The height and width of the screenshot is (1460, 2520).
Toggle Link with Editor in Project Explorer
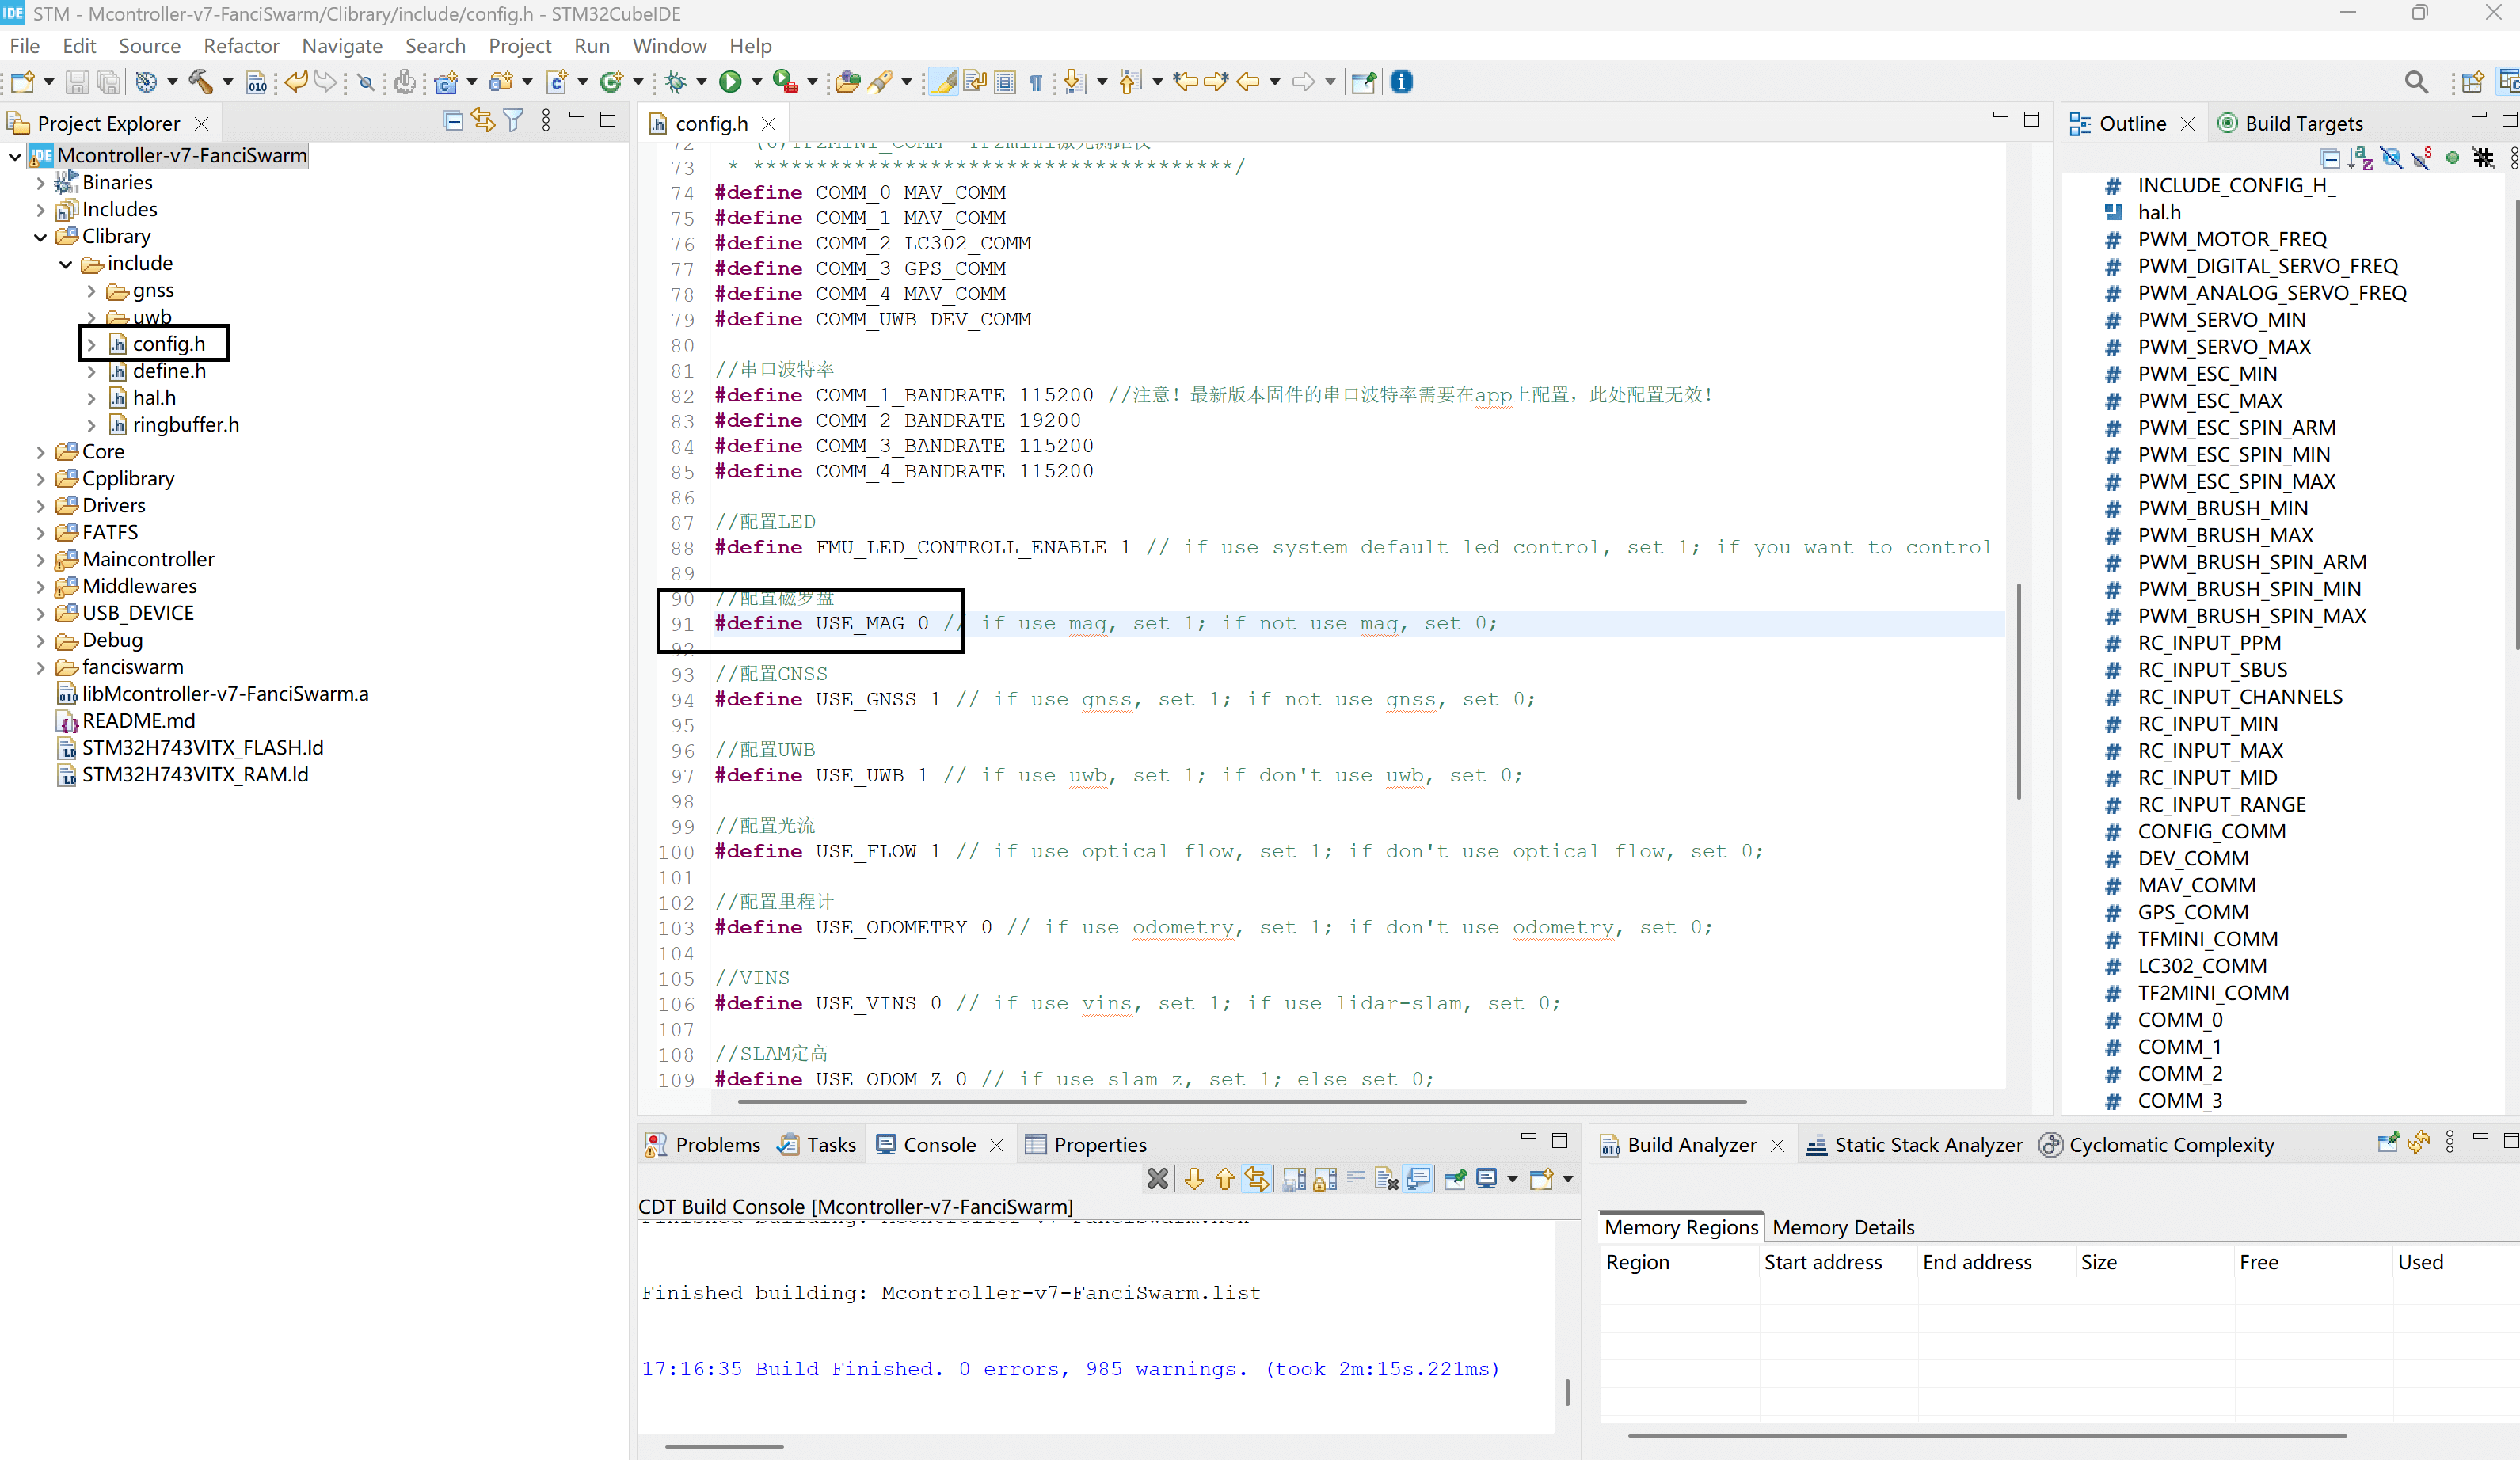click(483, 121)
